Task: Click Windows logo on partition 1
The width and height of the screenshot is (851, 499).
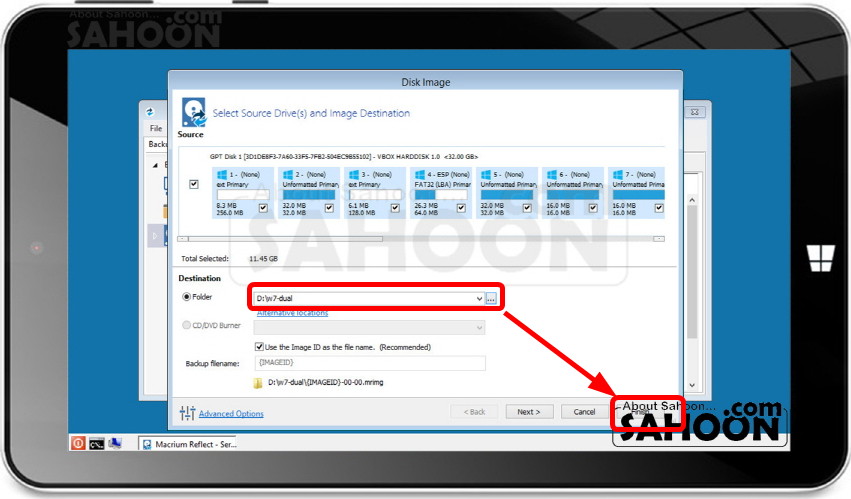Action: [x=221, y=174]
